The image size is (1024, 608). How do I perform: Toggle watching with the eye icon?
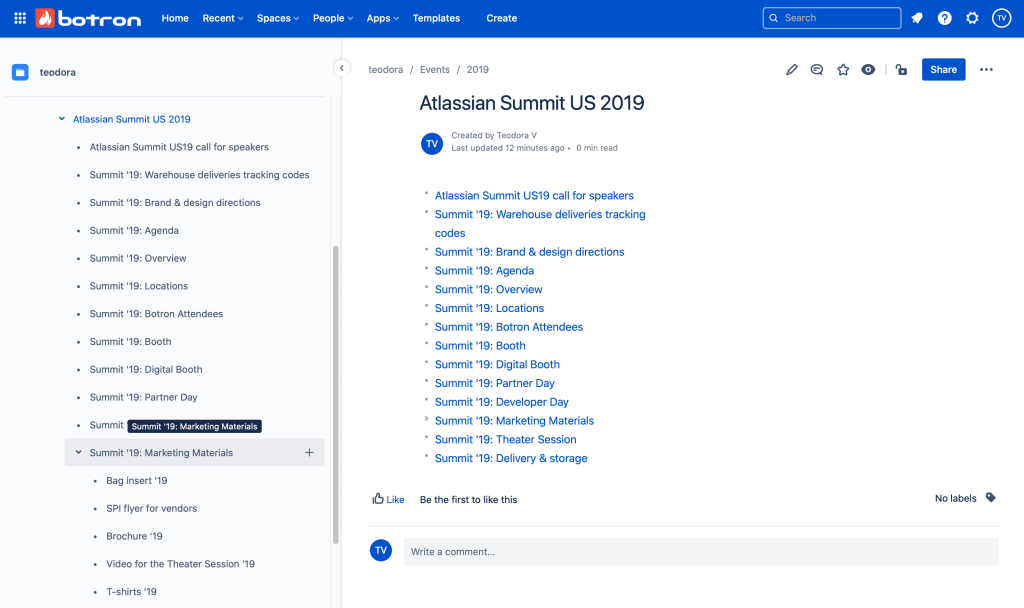868,69
